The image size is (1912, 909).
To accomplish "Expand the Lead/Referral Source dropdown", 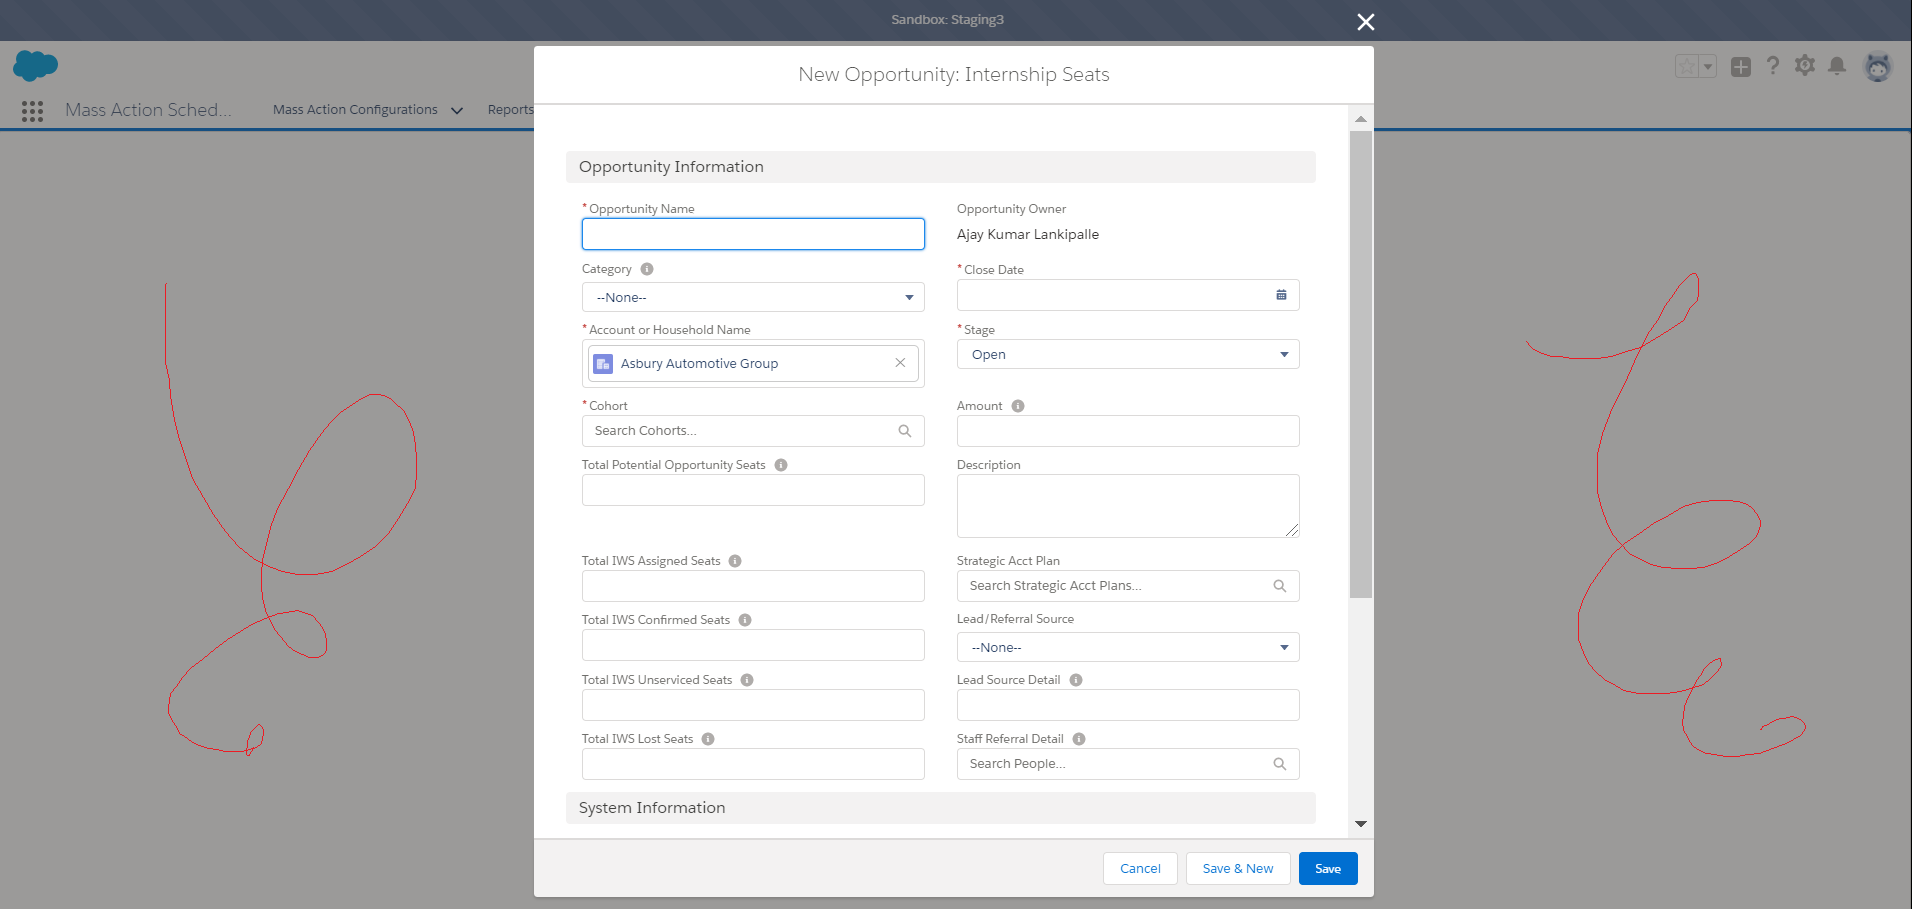I will click(x=1128, y=647).
